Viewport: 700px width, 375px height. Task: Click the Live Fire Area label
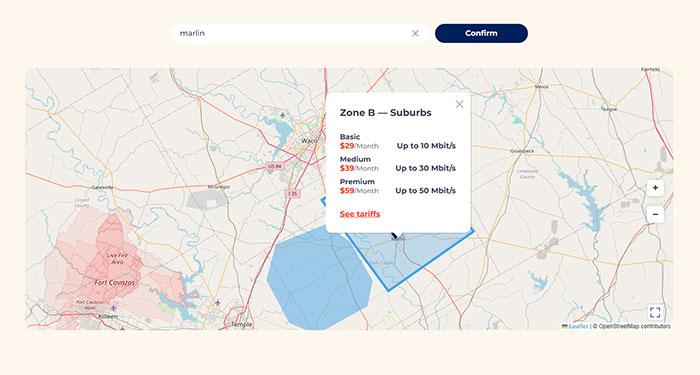[x=117, y=258]
